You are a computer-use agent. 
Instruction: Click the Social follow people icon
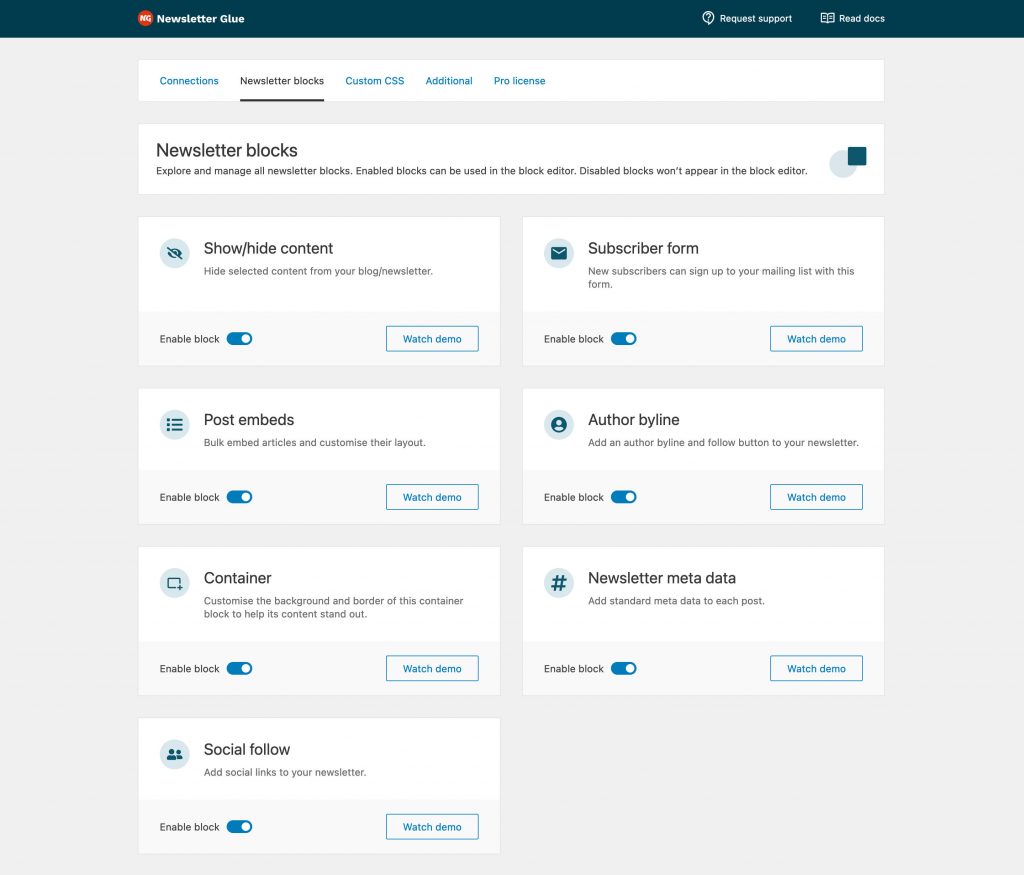click(175, 755)
